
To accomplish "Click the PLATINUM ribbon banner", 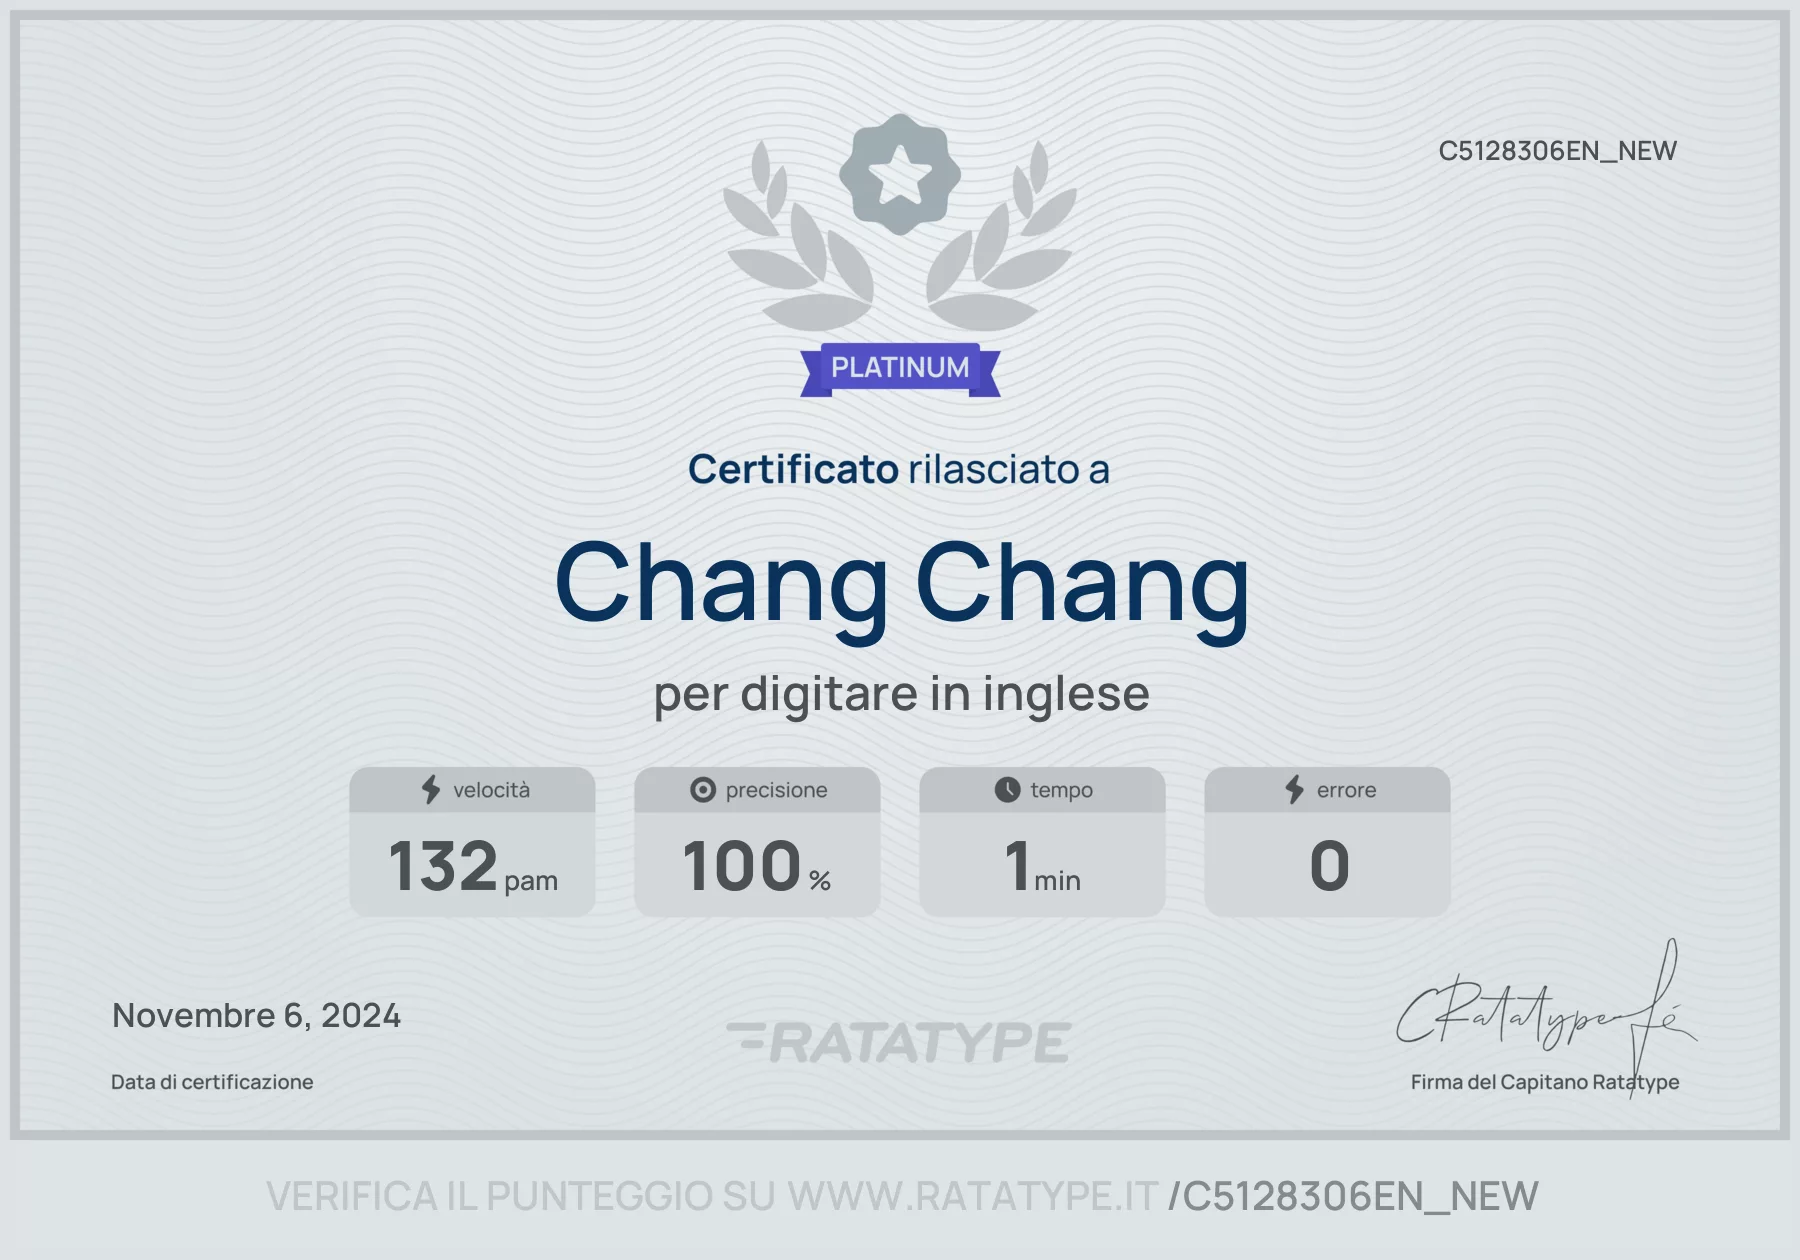I will click(x=900, y=370).
